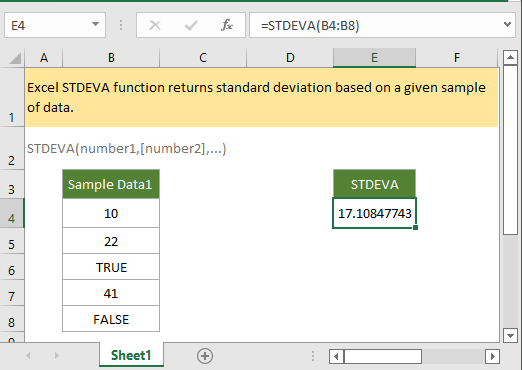The height and width of the screenshot is (370, 522).
Task: Expand the formula bar with chevron
Action: [x=507, y=24]
